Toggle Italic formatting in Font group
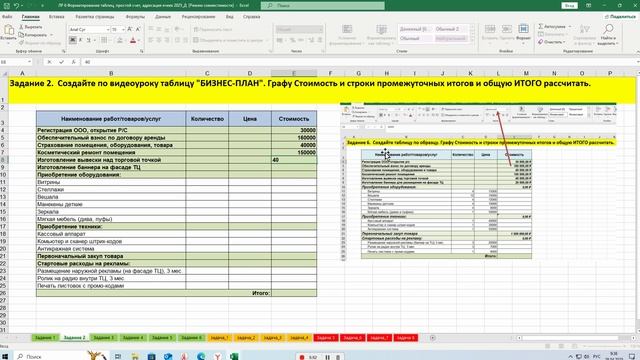The width and height of the screenshot is (640, 360). coord(80,40)
